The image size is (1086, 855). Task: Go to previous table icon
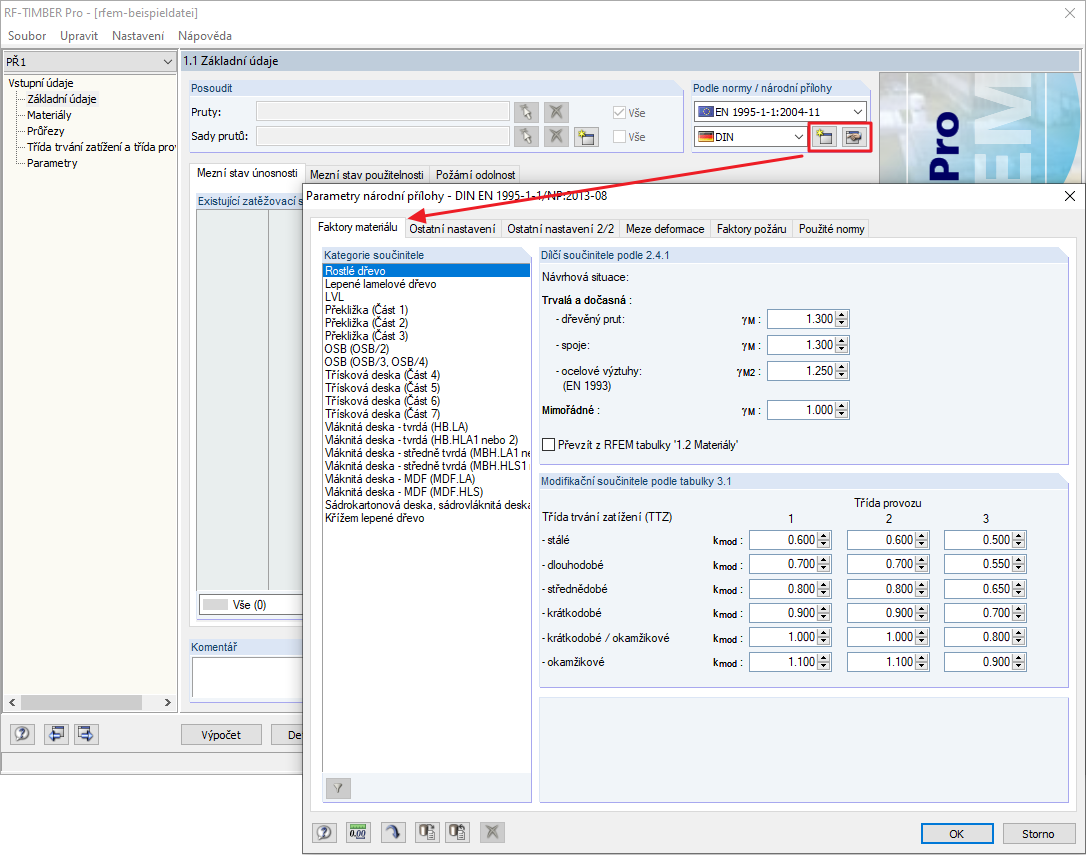click(56, 734)
